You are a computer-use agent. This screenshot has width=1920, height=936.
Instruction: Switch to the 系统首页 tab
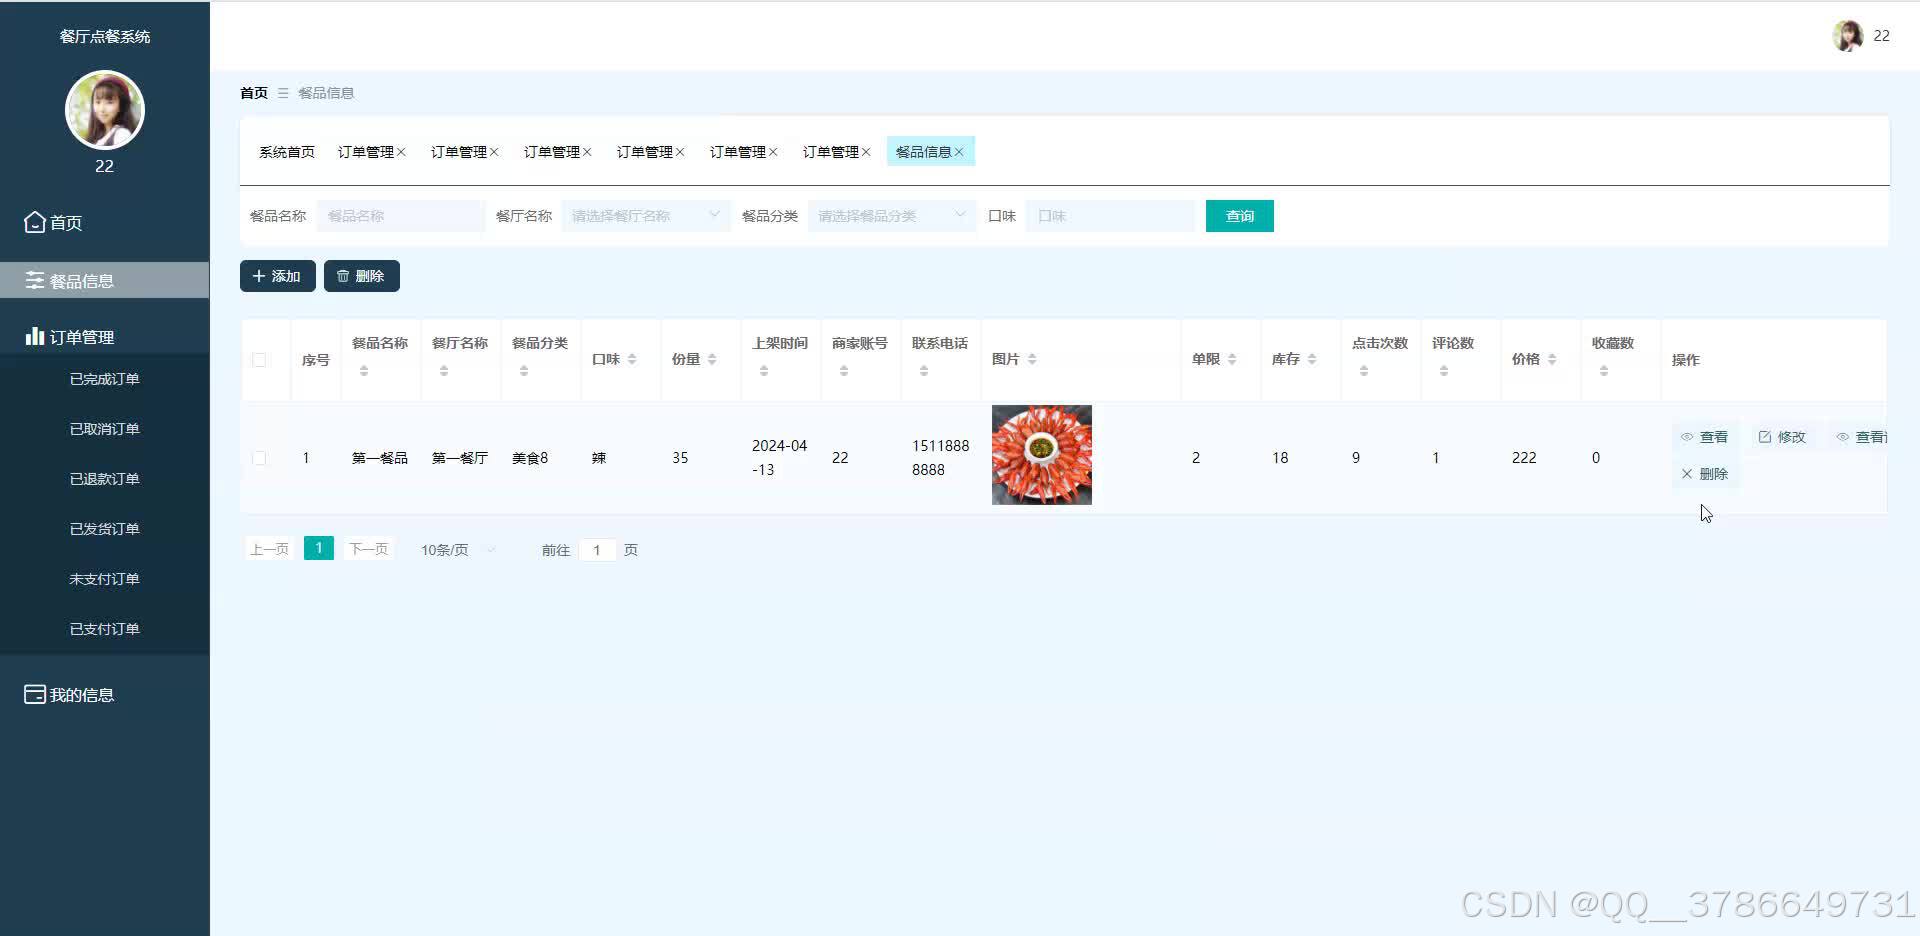[x=286, y=151]
